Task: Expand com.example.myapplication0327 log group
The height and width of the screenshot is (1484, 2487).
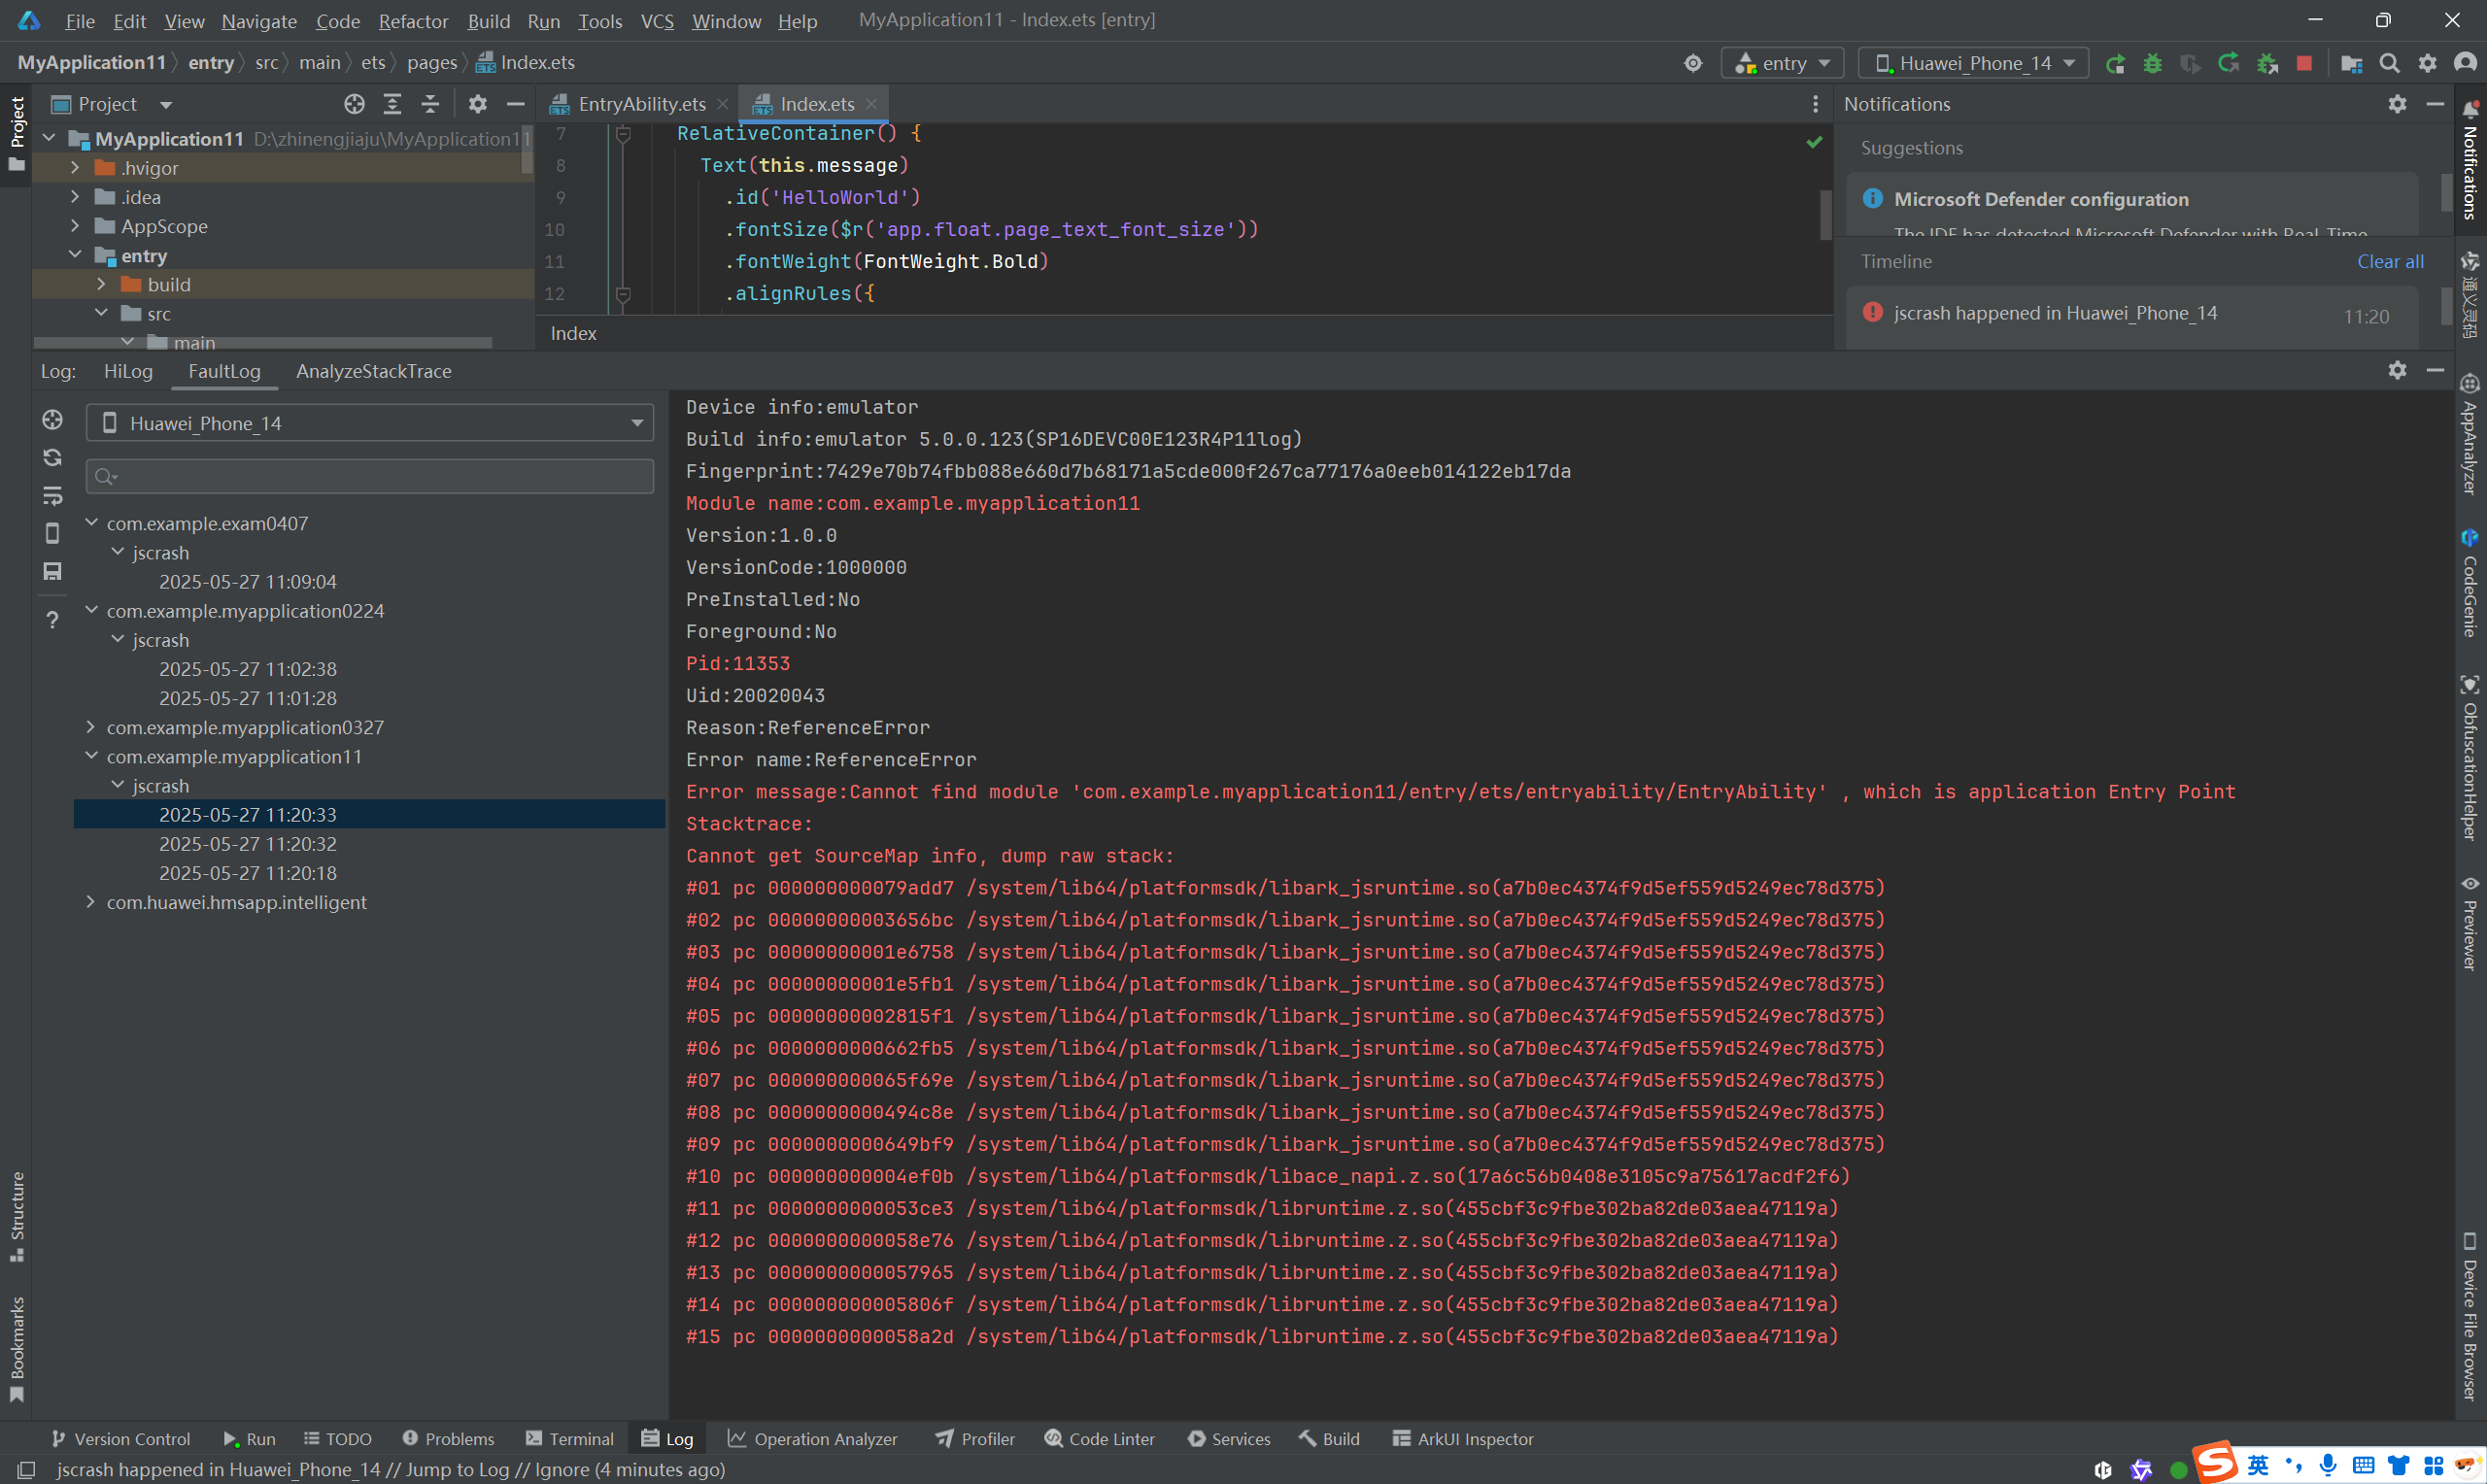Action: click(x=91, y=727)
